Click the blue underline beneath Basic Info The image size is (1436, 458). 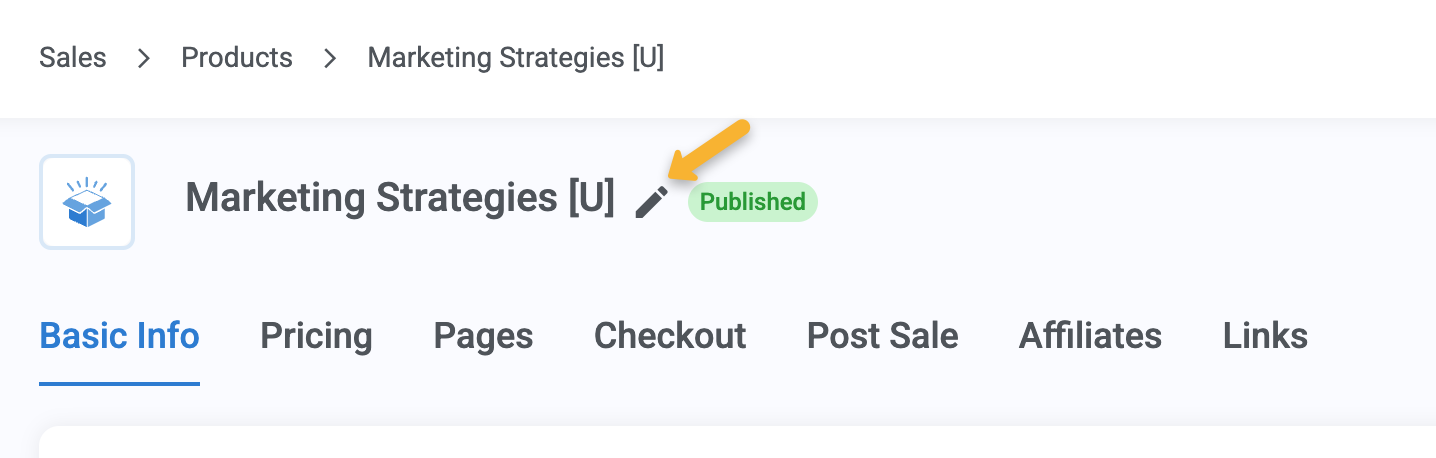point(120,383)
